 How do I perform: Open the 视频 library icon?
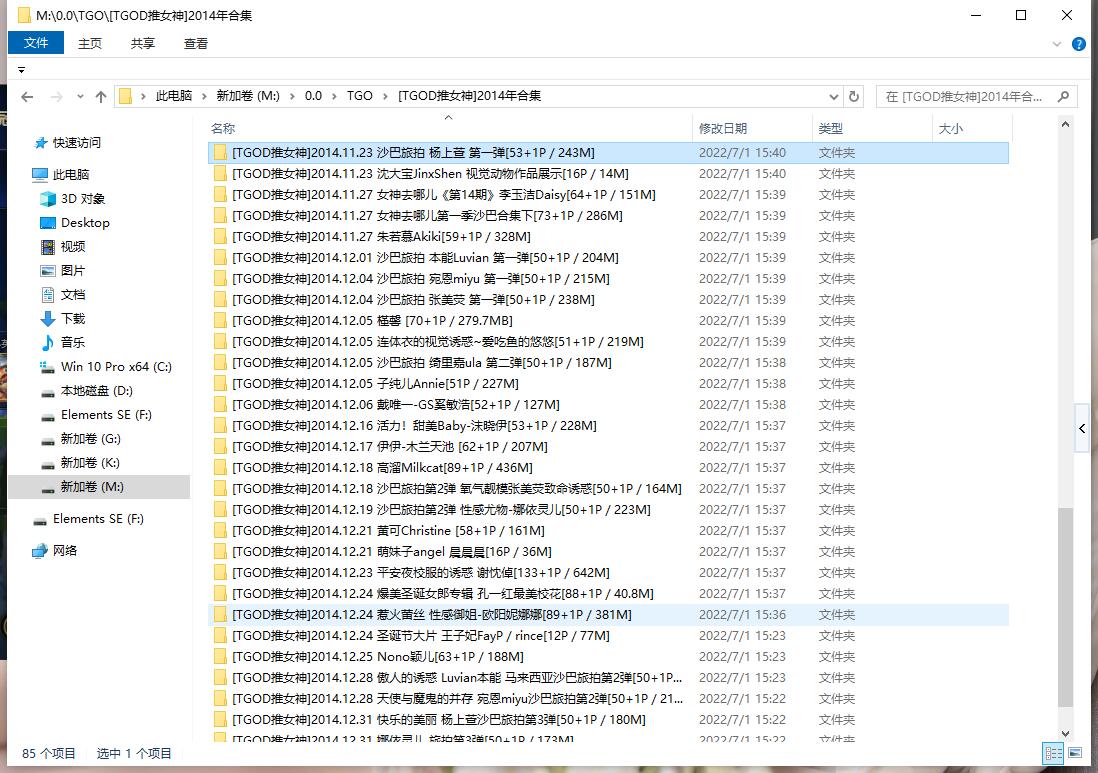point(48,246)
